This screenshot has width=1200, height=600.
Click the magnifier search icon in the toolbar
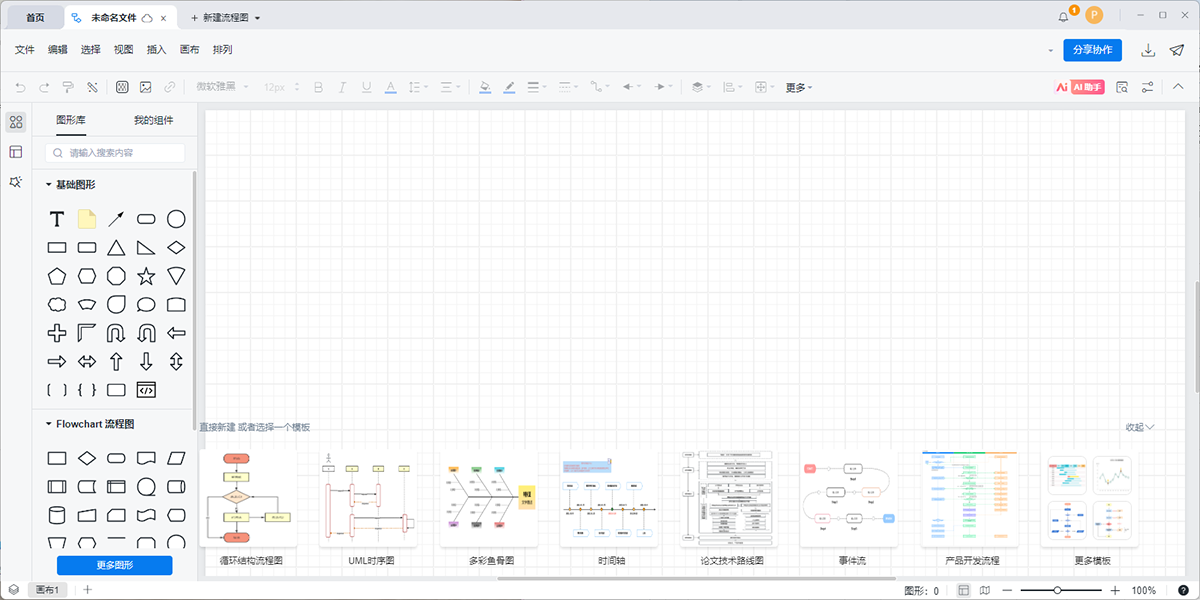coord(1122,87)
